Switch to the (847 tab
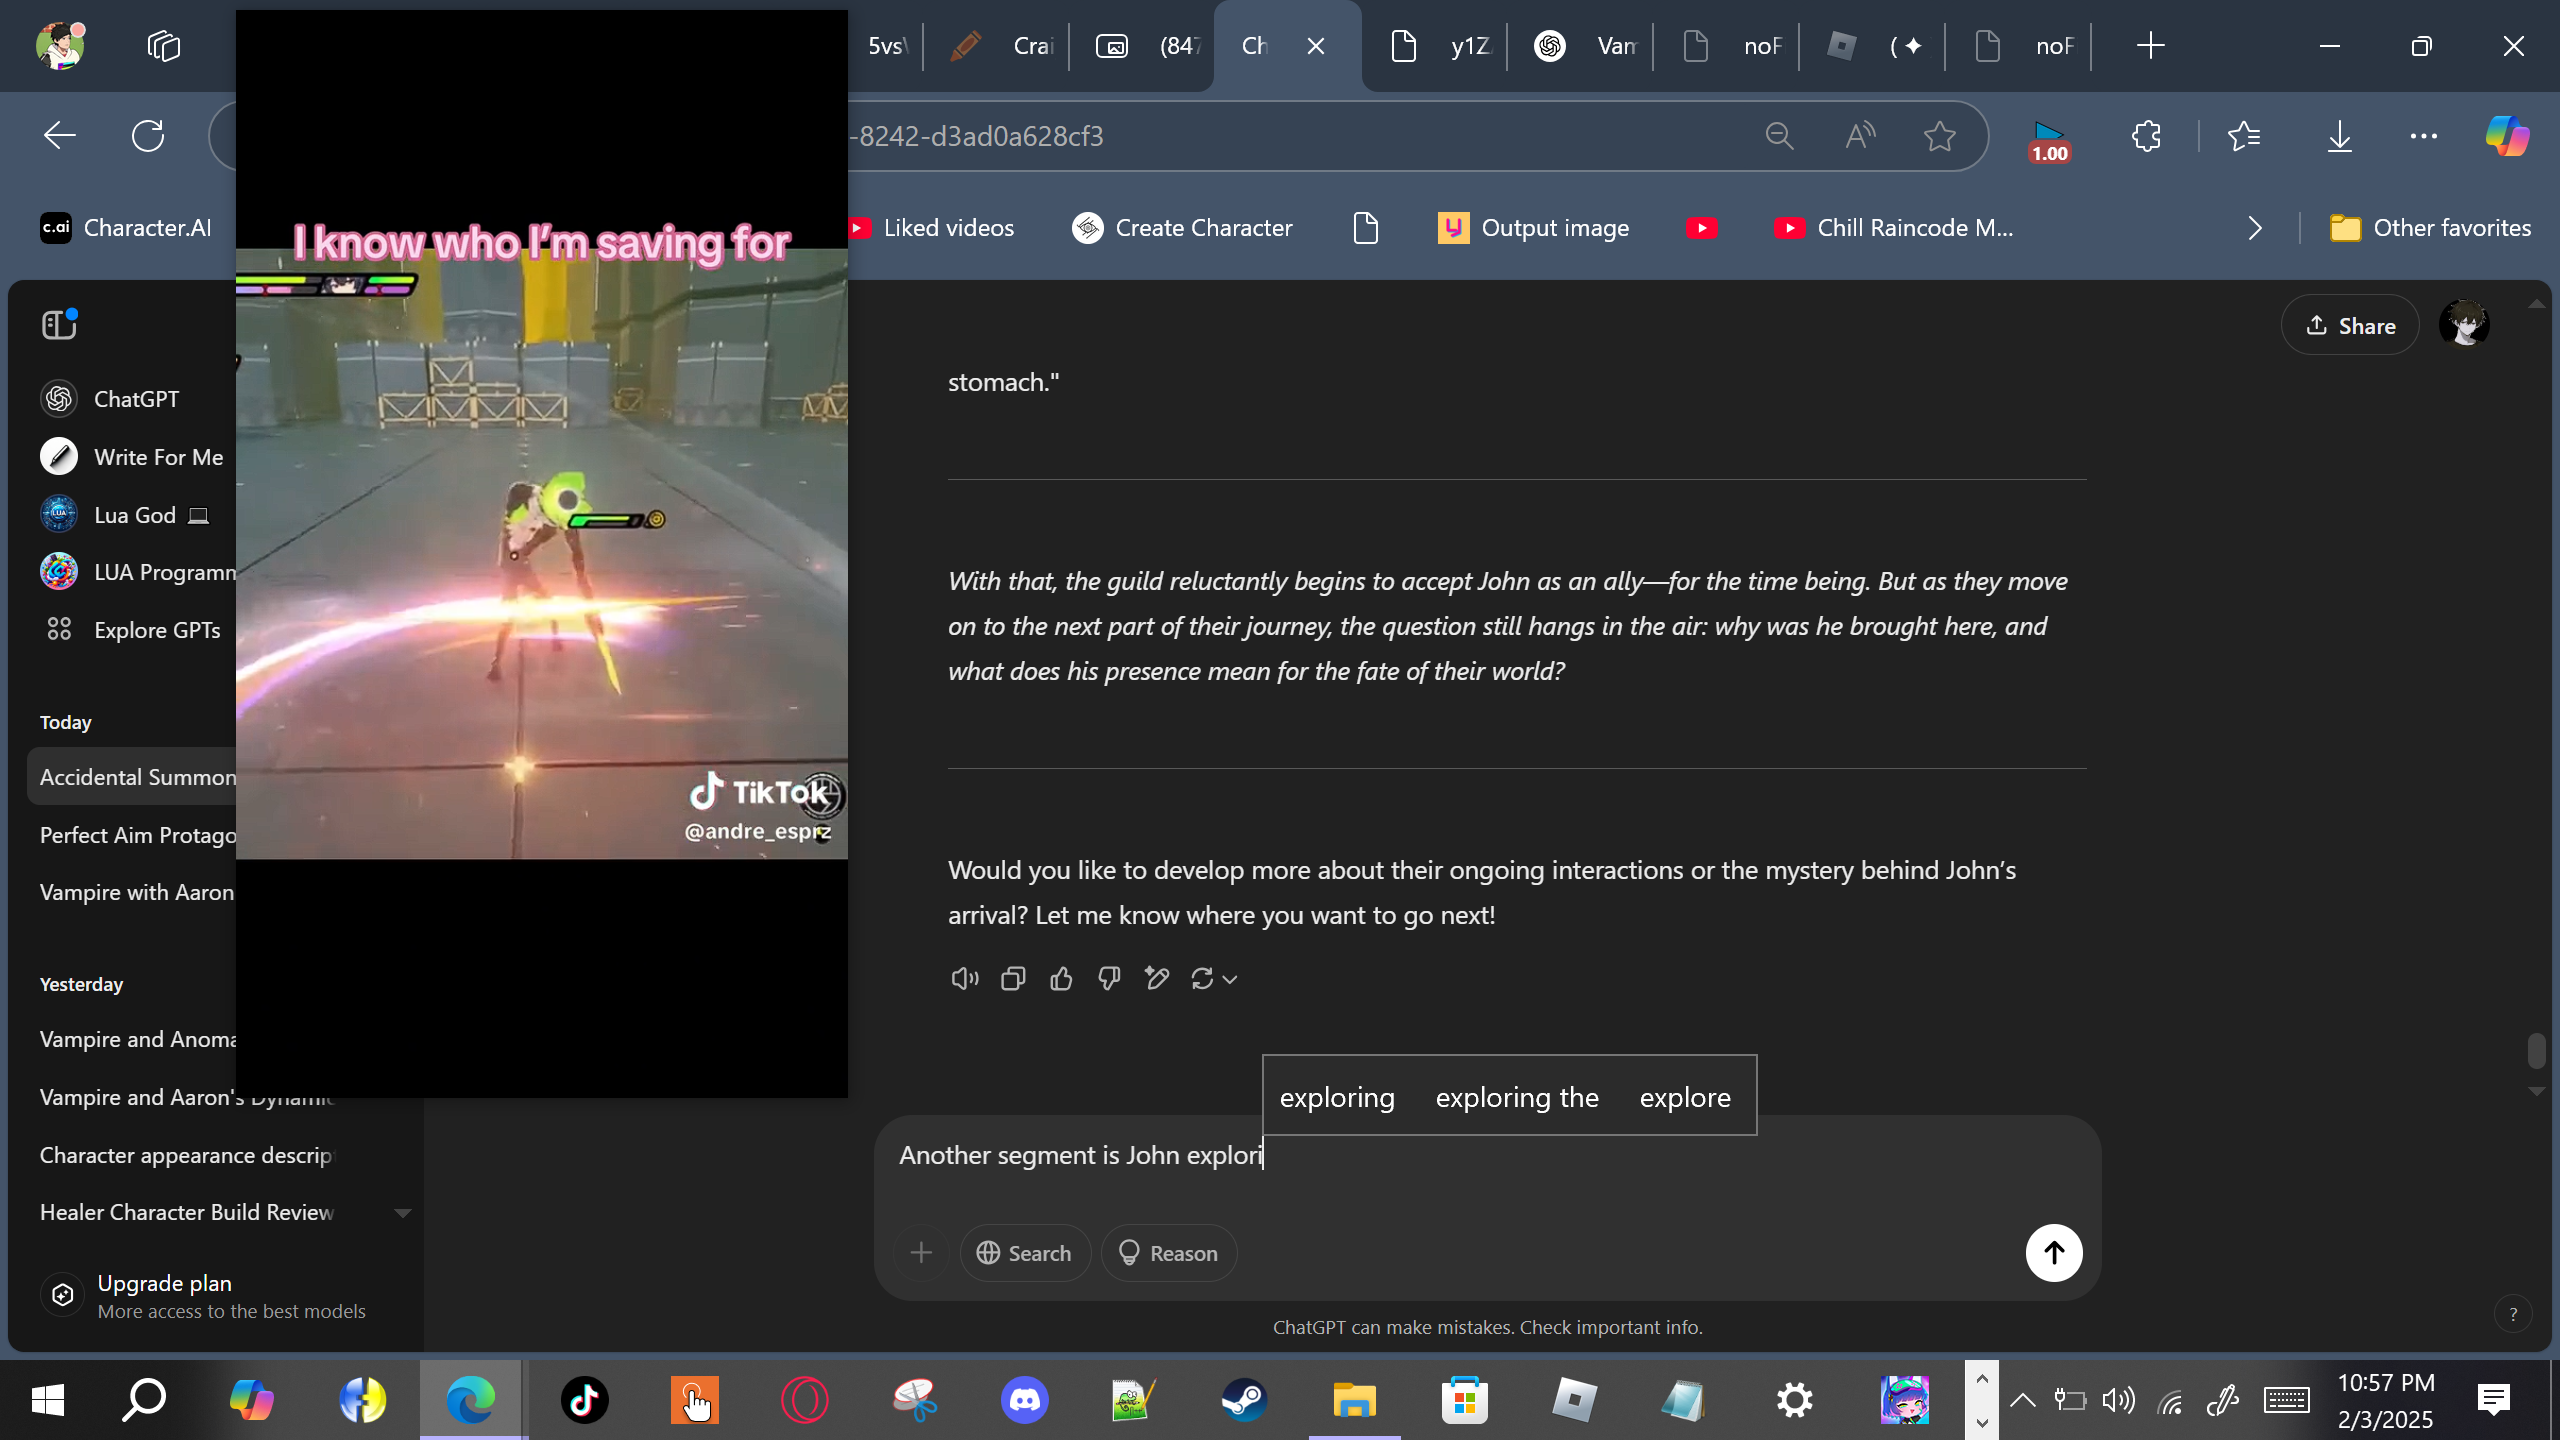 (x=1144, y=46)
